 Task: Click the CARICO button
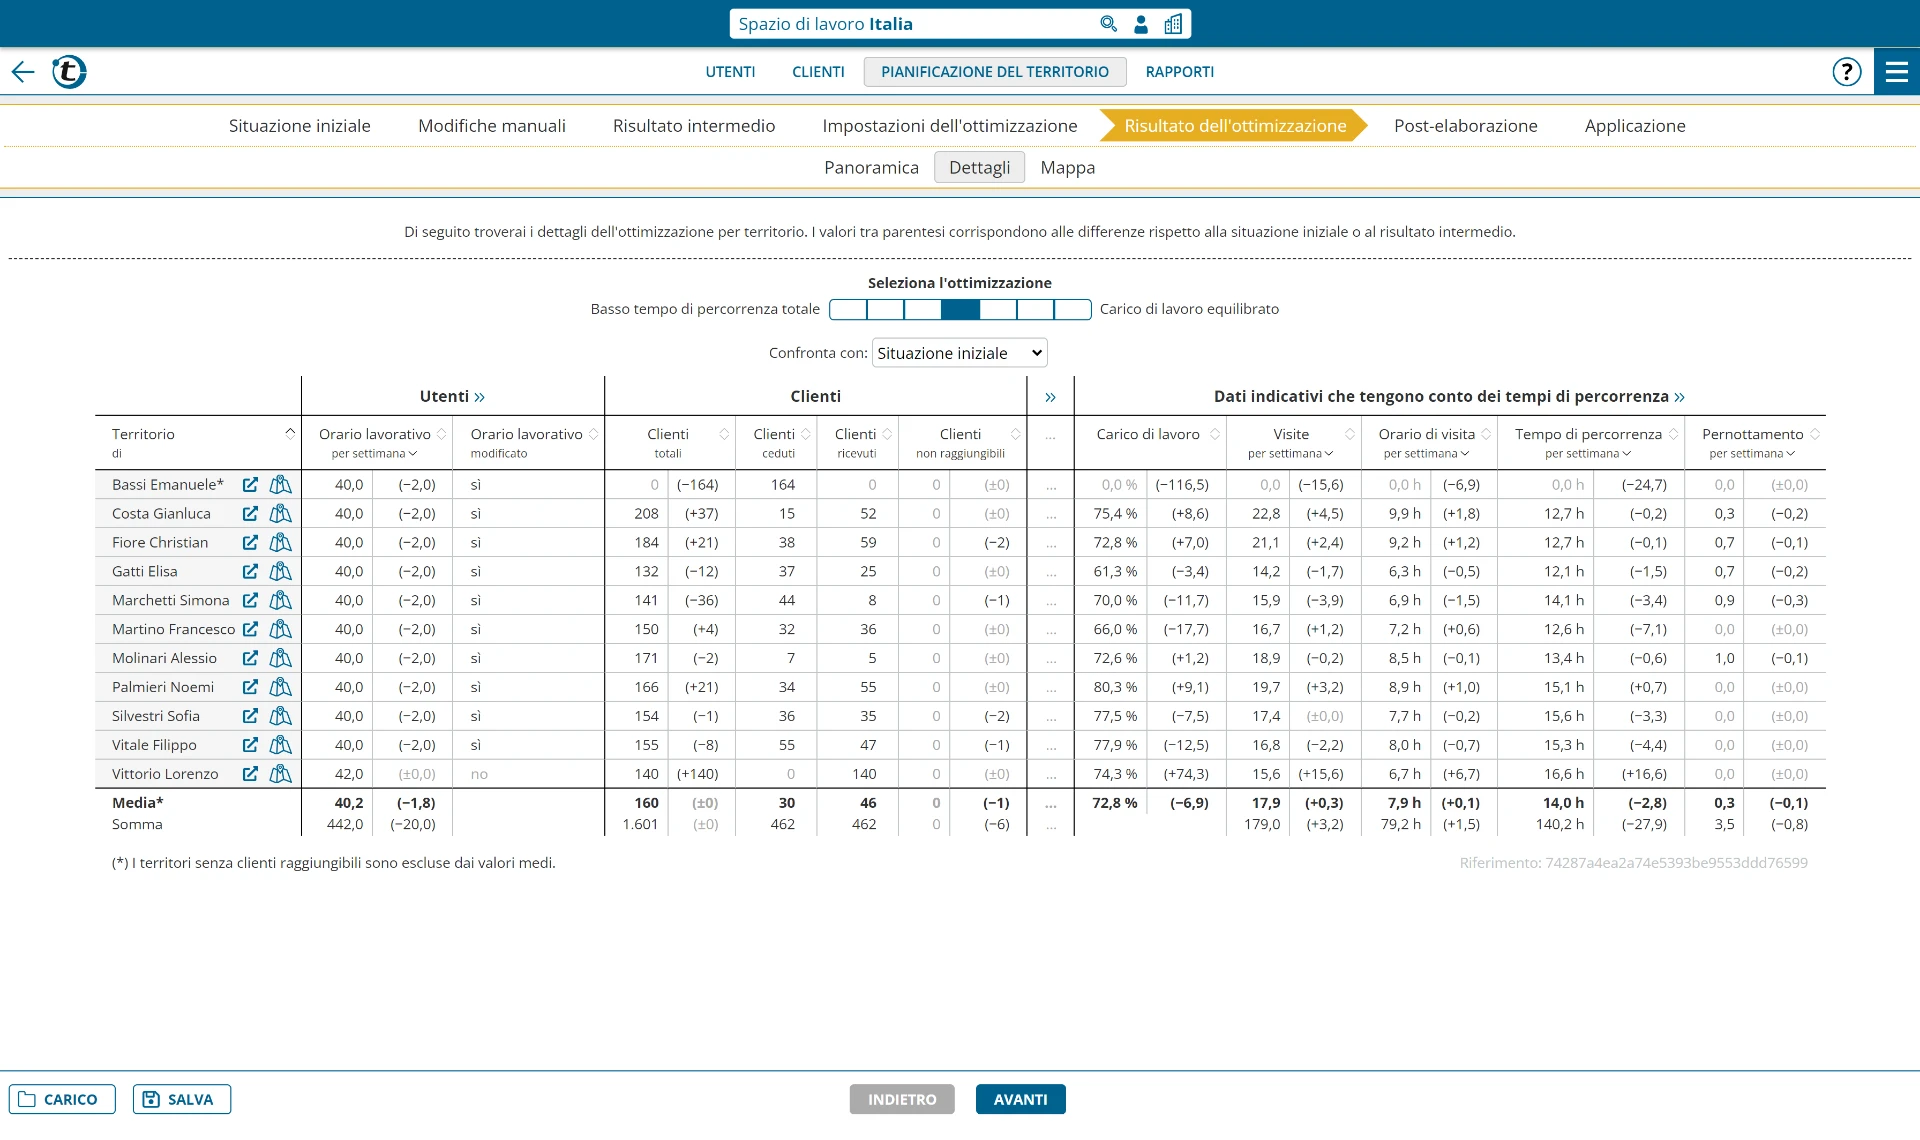(62, 1100)
